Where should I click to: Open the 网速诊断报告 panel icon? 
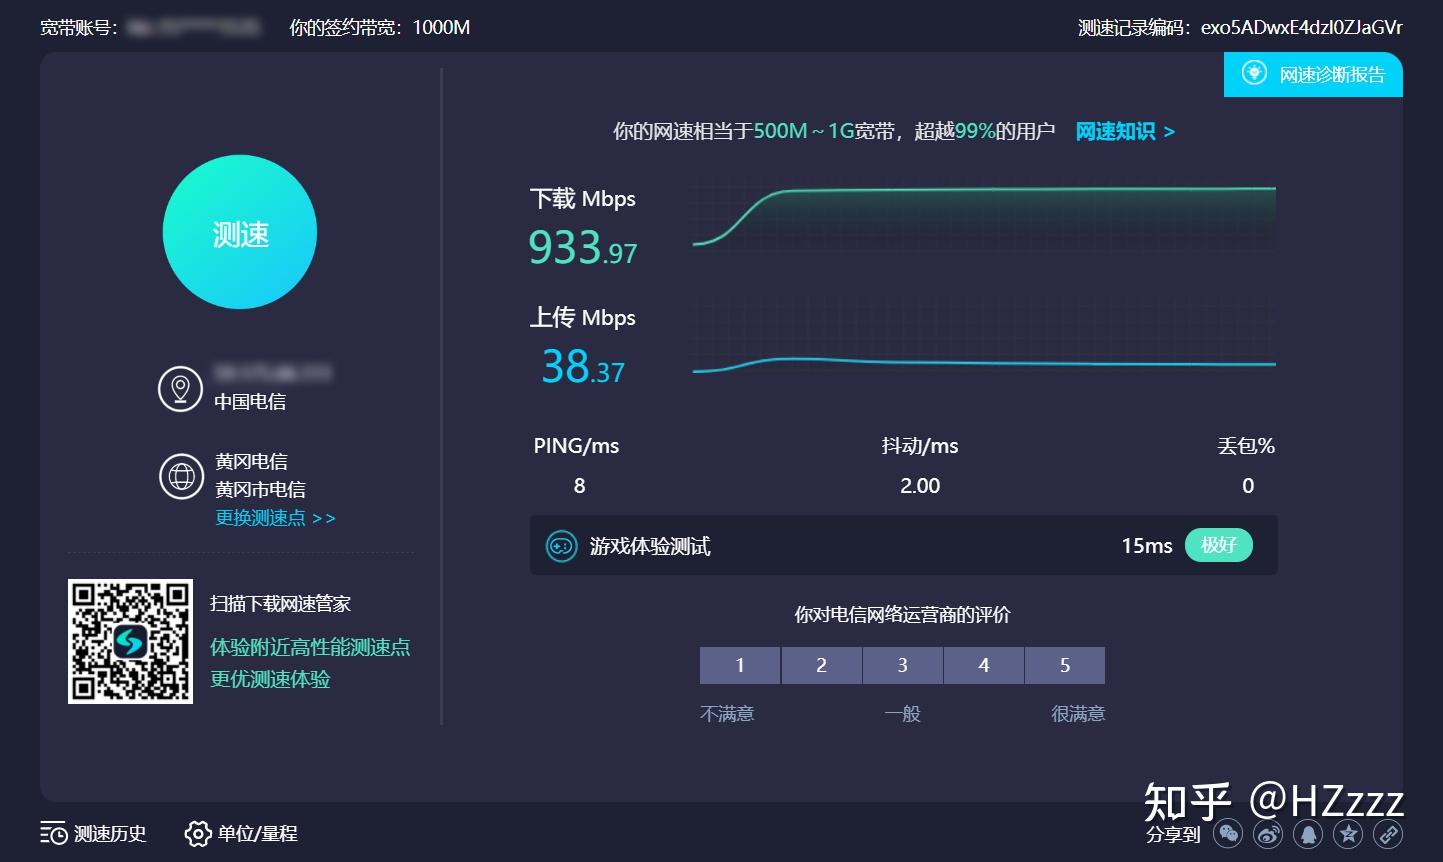pos(1254,73)
